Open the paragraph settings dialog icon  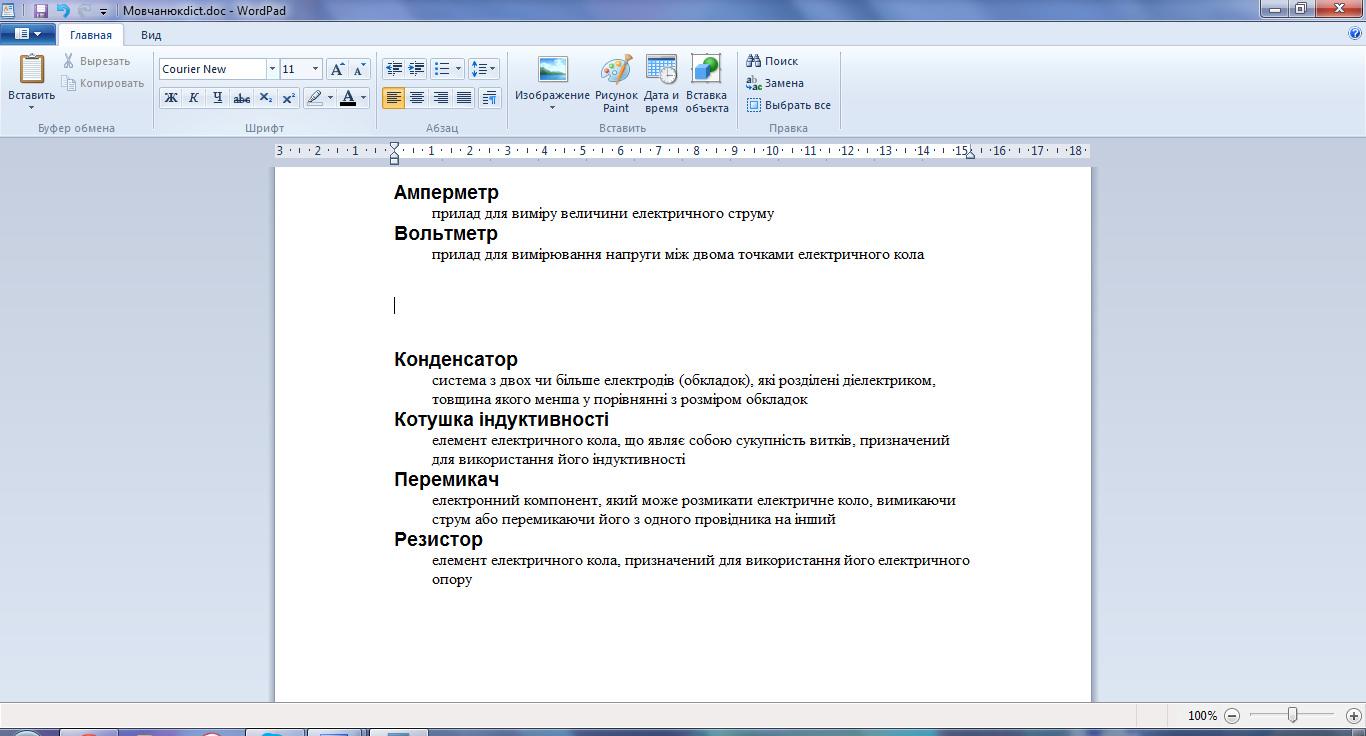pyautogui.click(x=489, y=97)
